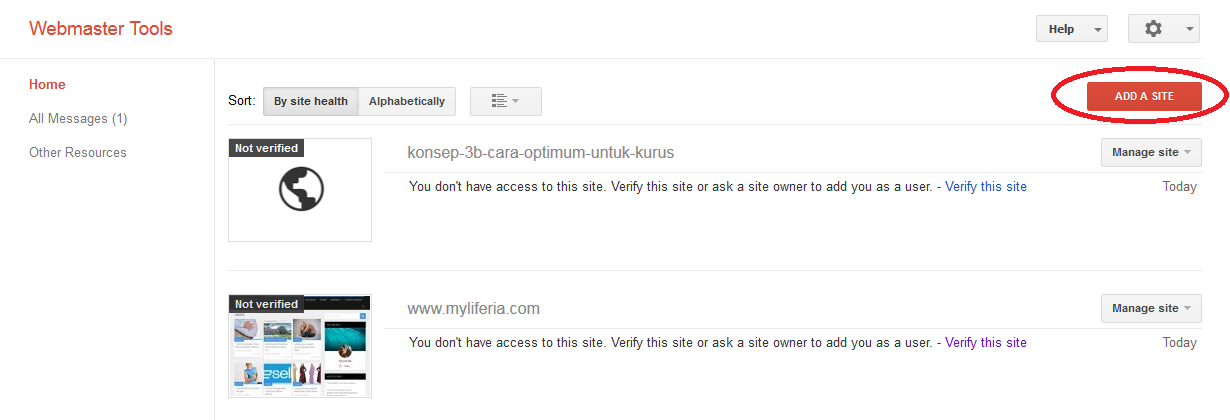Sort sites by site health
This screenshot has width=1230, height=420.
(x=311, y=101)
